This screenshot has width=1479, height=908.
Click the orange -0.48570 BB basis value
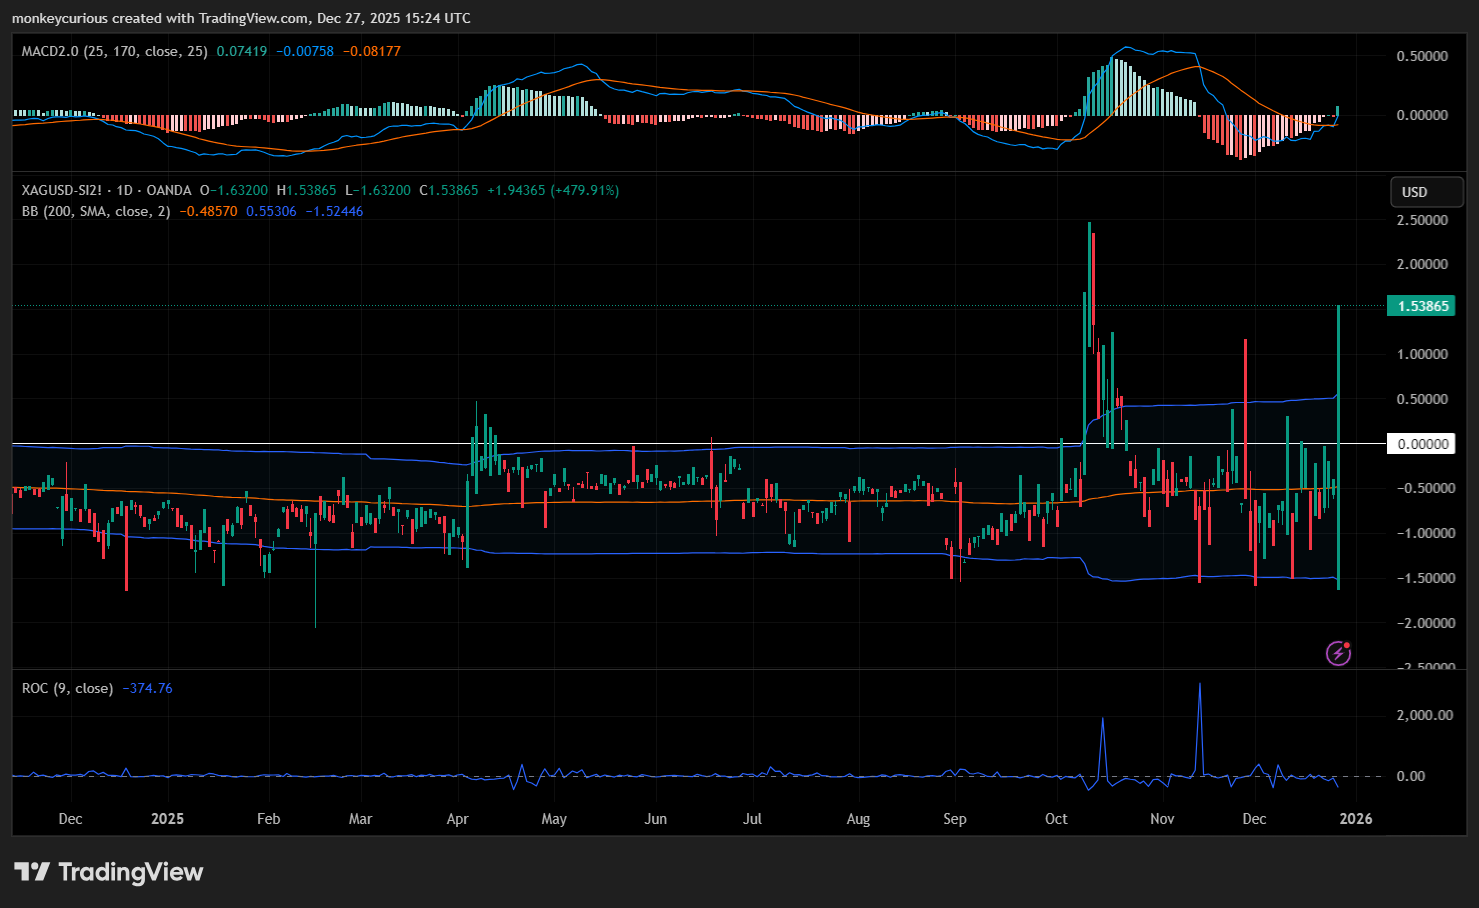coord(208,211)
